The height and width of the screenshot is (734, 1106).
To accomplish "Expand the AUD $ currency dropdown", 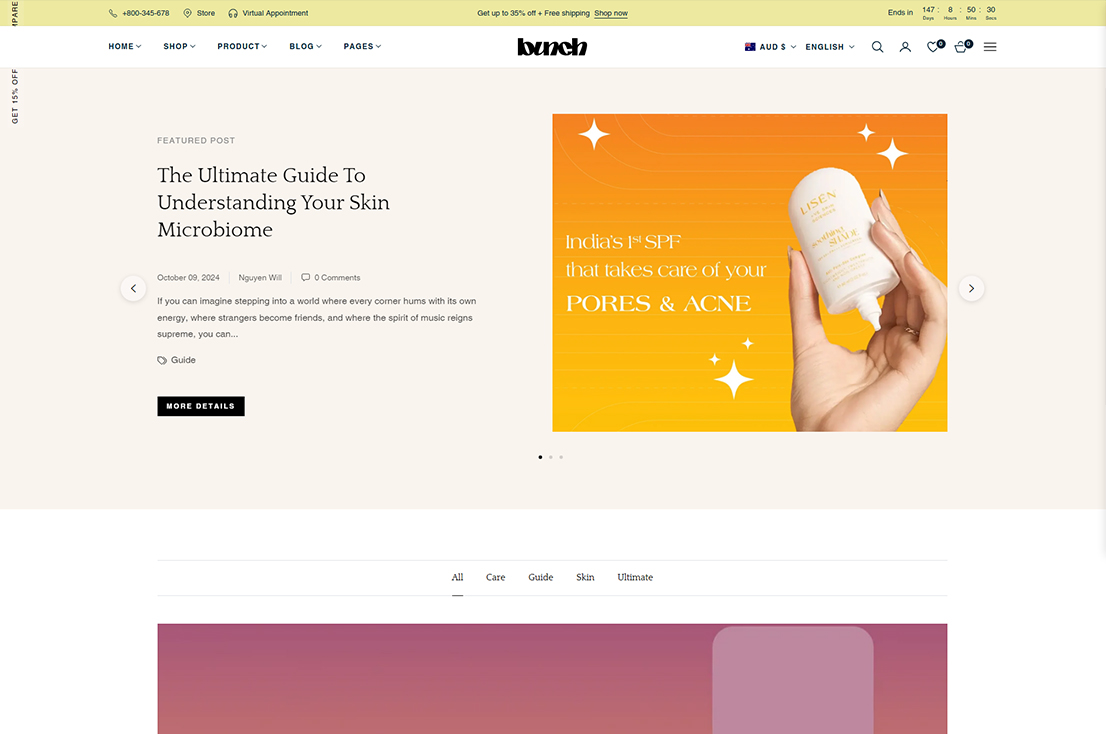I will (x=770, y=47).
